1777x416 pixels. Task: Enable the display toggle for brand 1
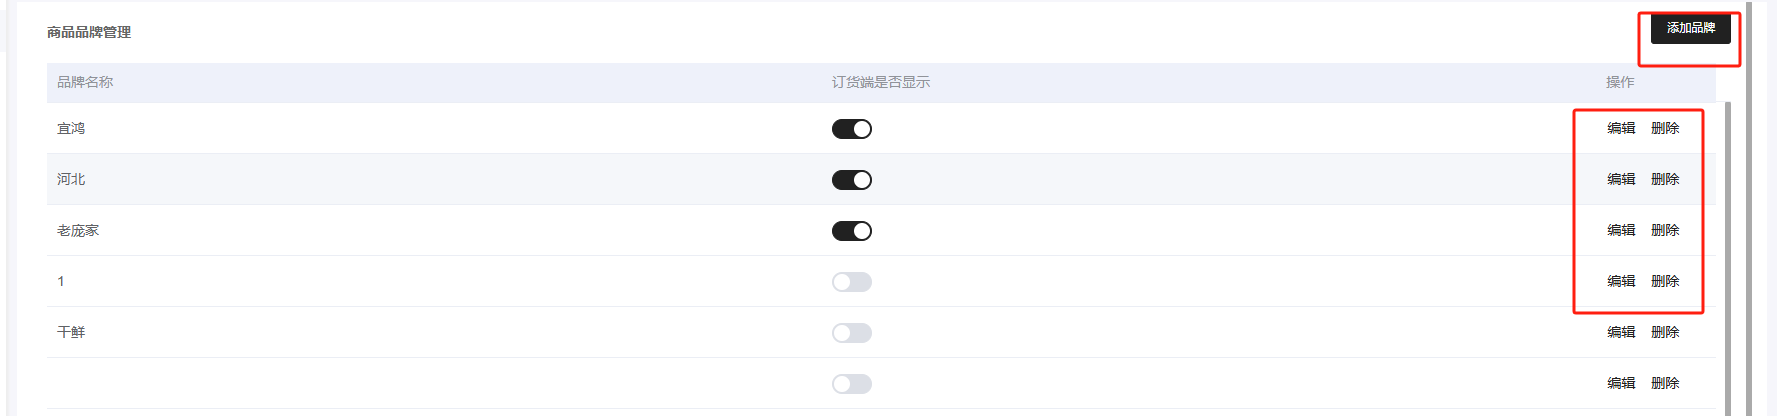coord(852,282)
